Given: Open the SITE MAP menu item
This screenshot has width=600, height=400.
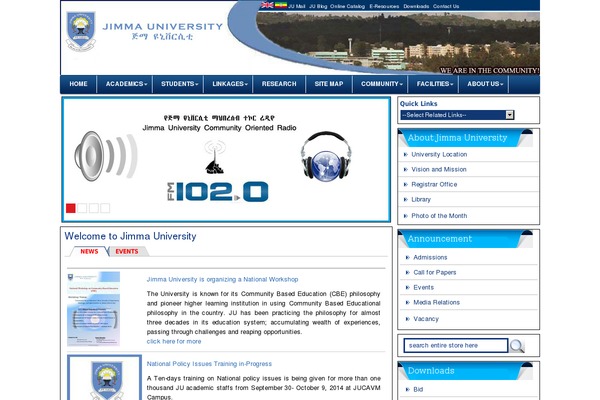Looking at the screenshot, I should pos(329,84).
